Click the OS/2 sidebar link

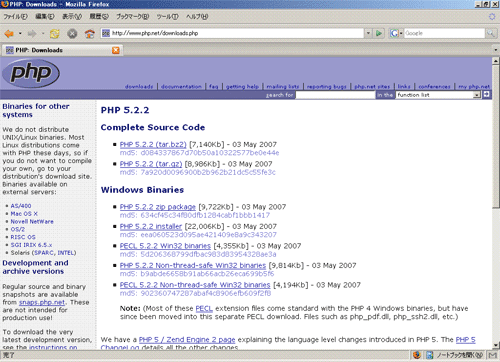[18, 229]
